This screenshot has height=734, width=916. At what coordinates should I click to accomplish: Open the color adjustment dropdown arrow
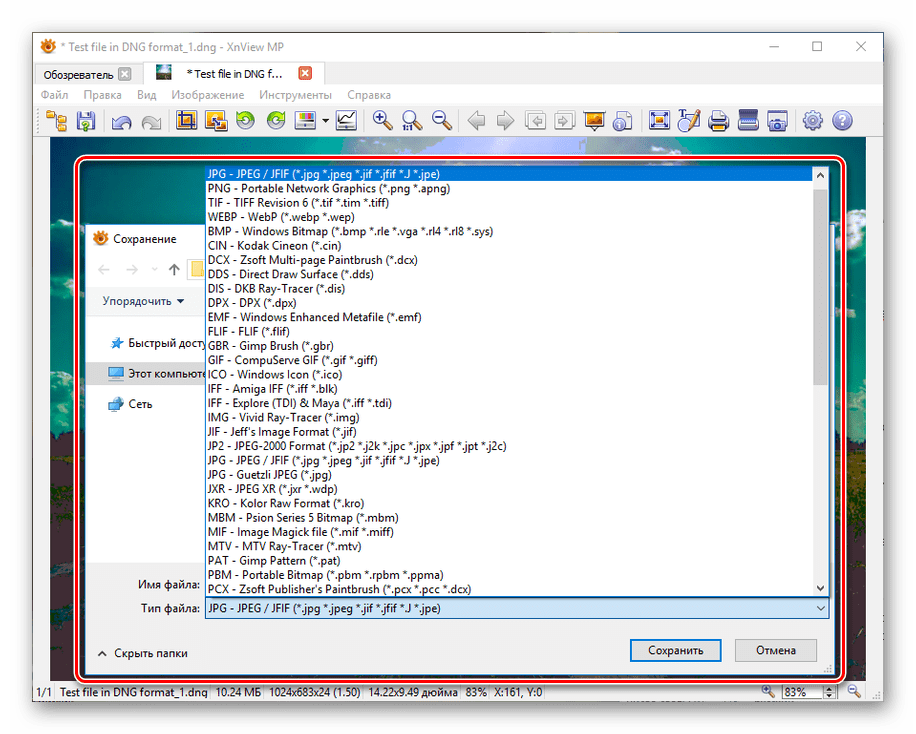pos(325,121)
